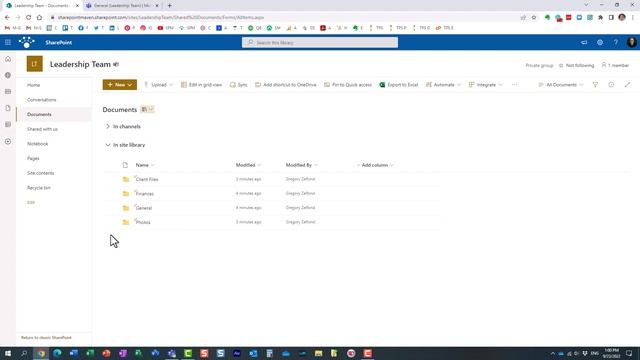Focus the Search this library box
Viewport: 640px width, 360px height.
pyautogui.click(x=320, y=42)
